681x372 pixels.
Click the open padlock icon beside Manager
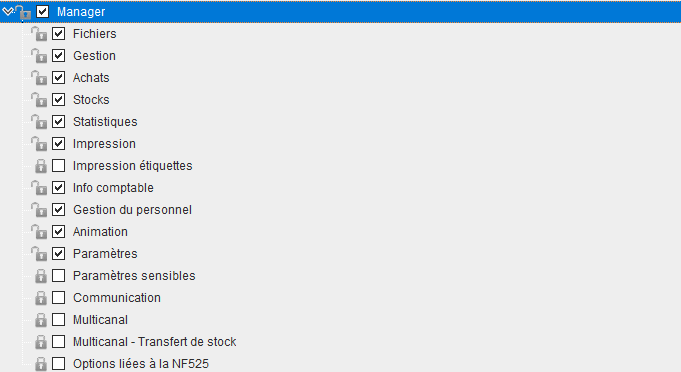(x=23, y=12)
